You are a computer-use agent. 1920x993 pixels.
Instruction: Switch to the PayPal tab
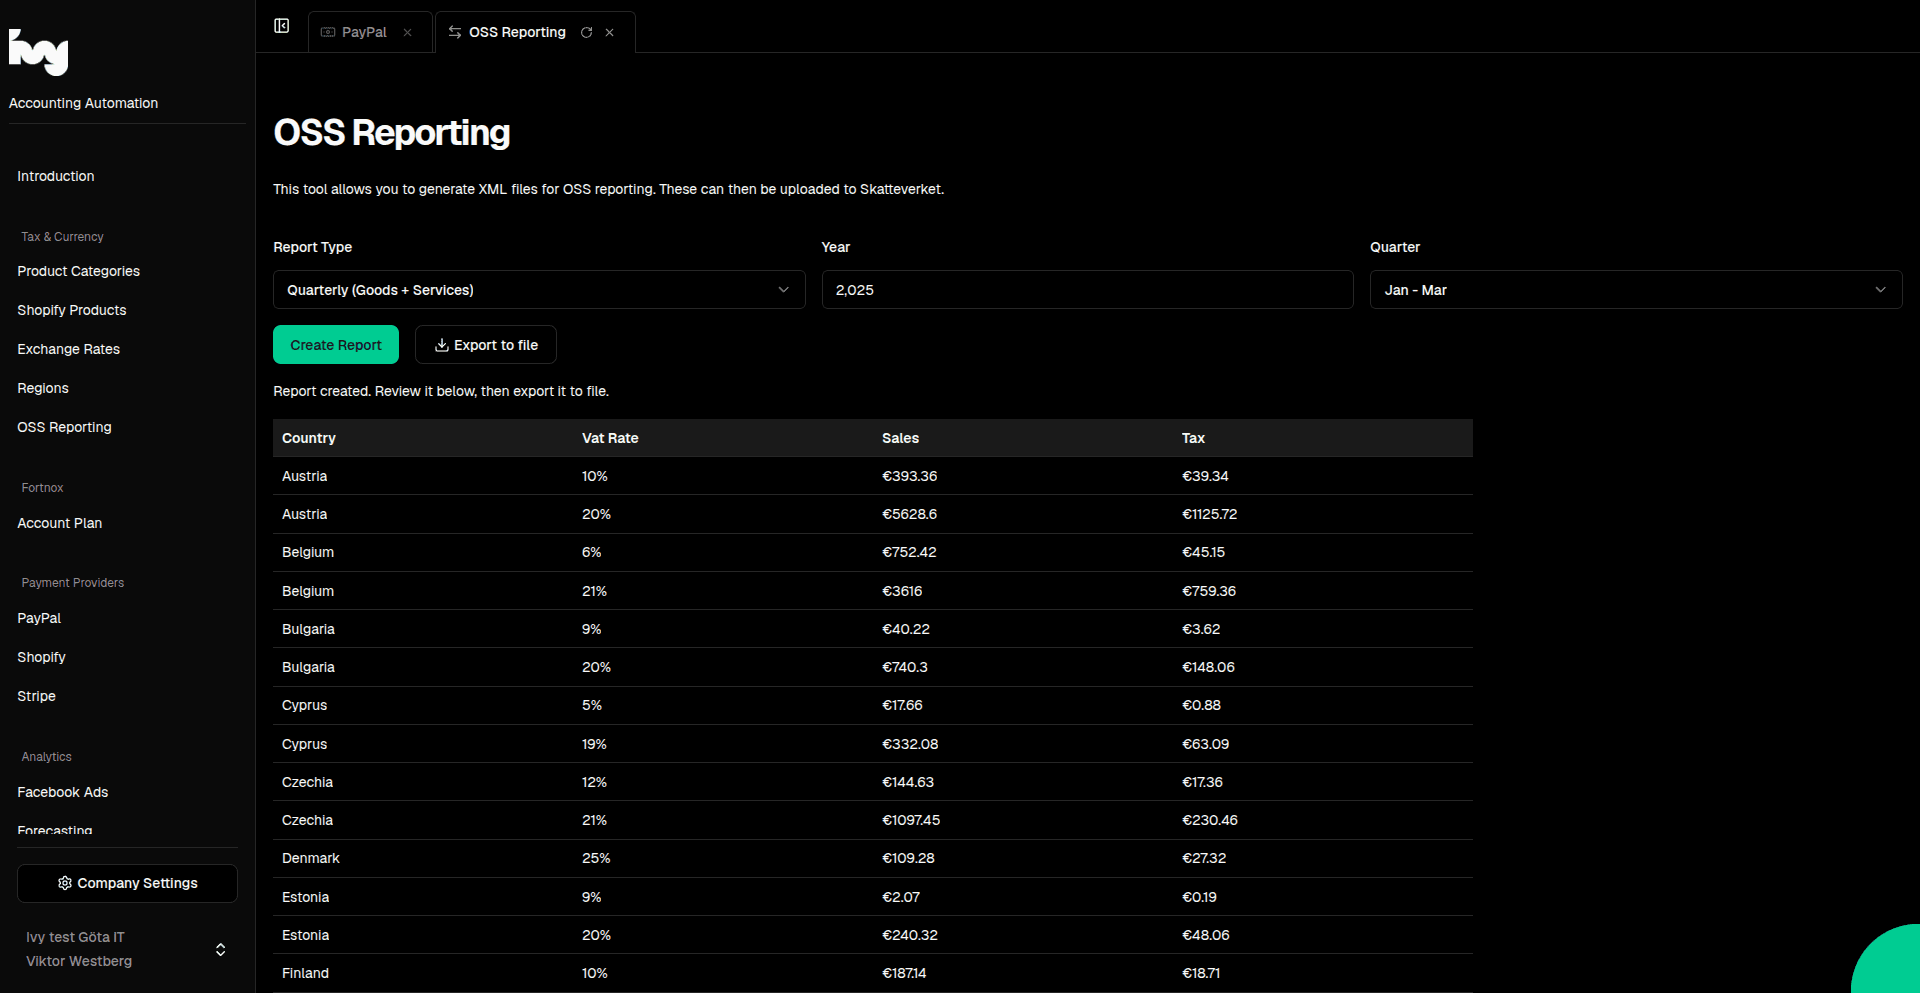pyautogui.click(x=363, y=33)
